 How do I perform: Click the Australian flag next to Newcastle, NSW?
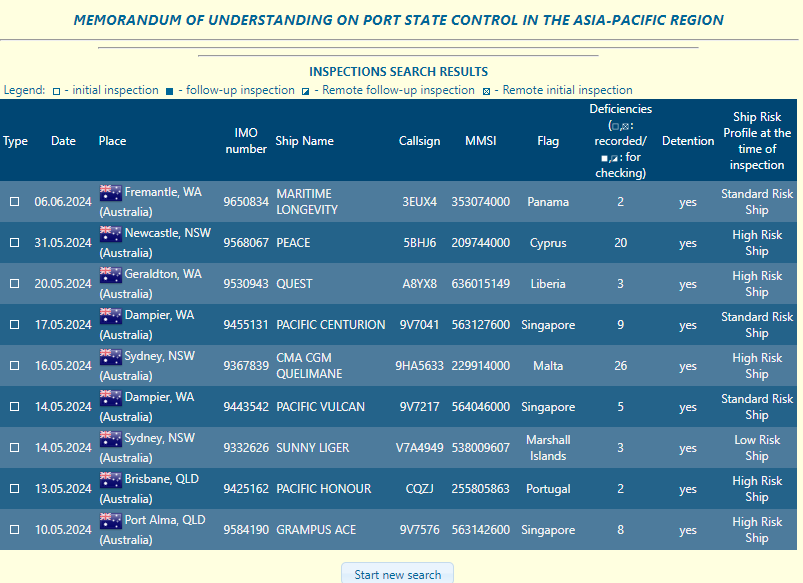pyautogui.click(x=111, y=234)
